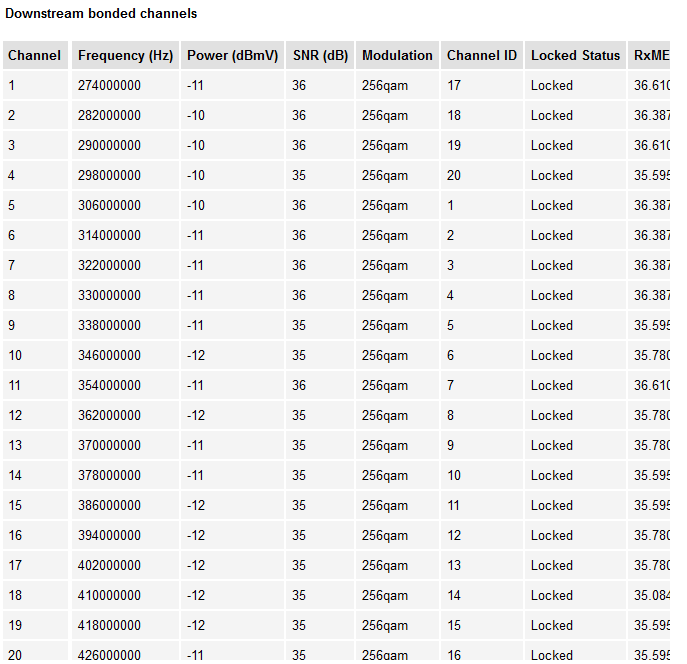The width and height of the screenshot is (687, 664).
Task: Select the SNR value in the 370000000 row
Action: coord(299,446)
